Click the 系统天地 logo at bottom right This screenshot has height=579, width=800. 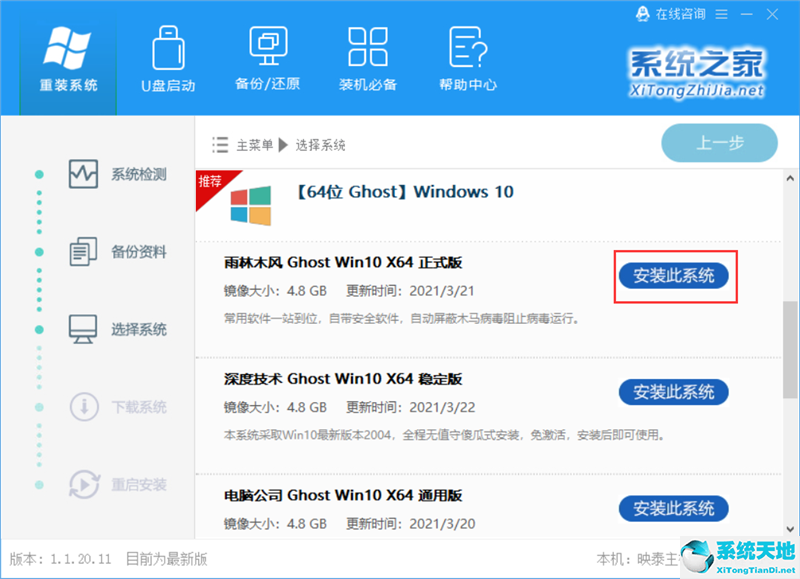point(733,556)
